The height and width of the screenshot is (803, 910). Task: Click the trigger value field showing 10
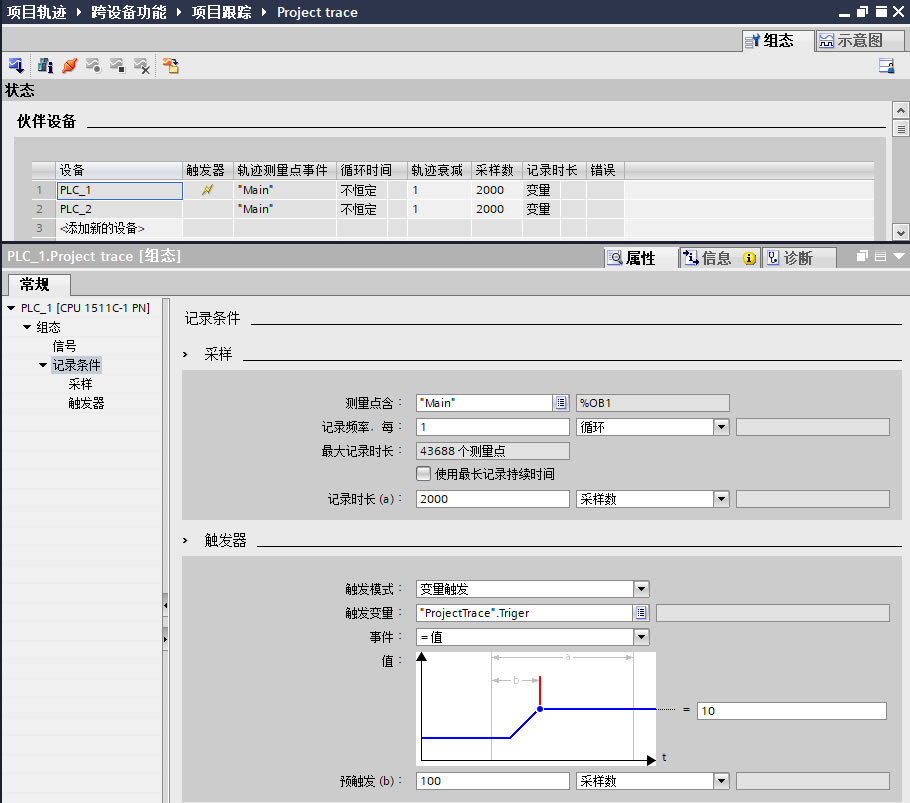(x=791, y=710)
